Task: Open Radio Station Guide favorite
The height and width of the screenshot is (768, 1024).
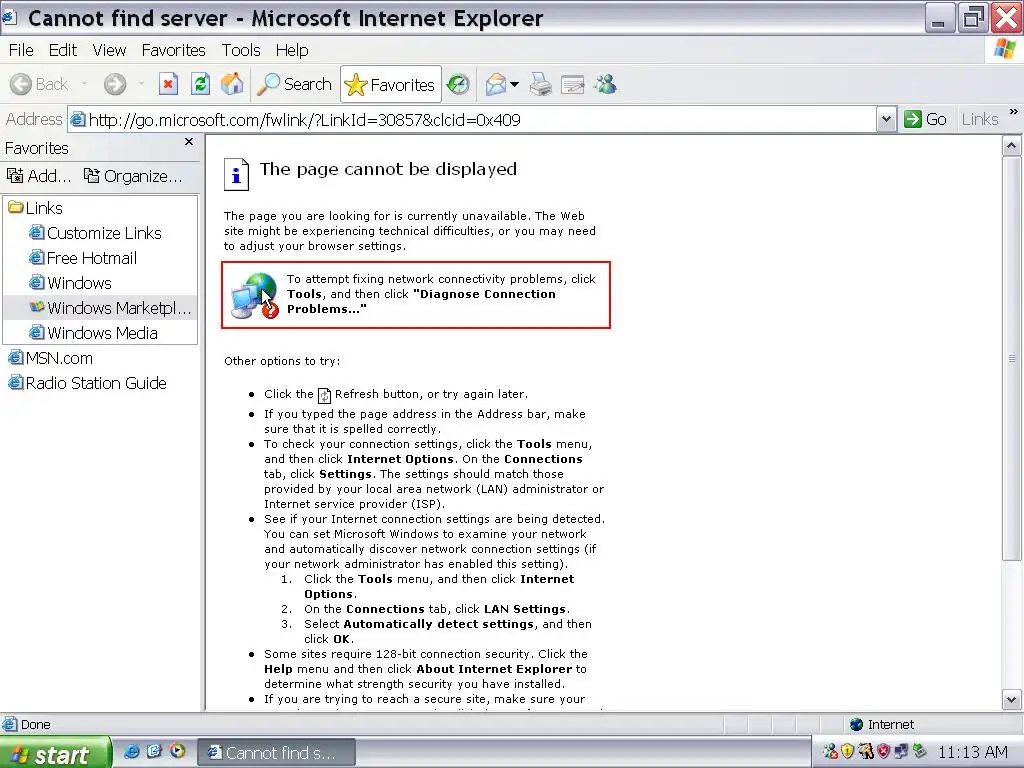Action: 87,383
